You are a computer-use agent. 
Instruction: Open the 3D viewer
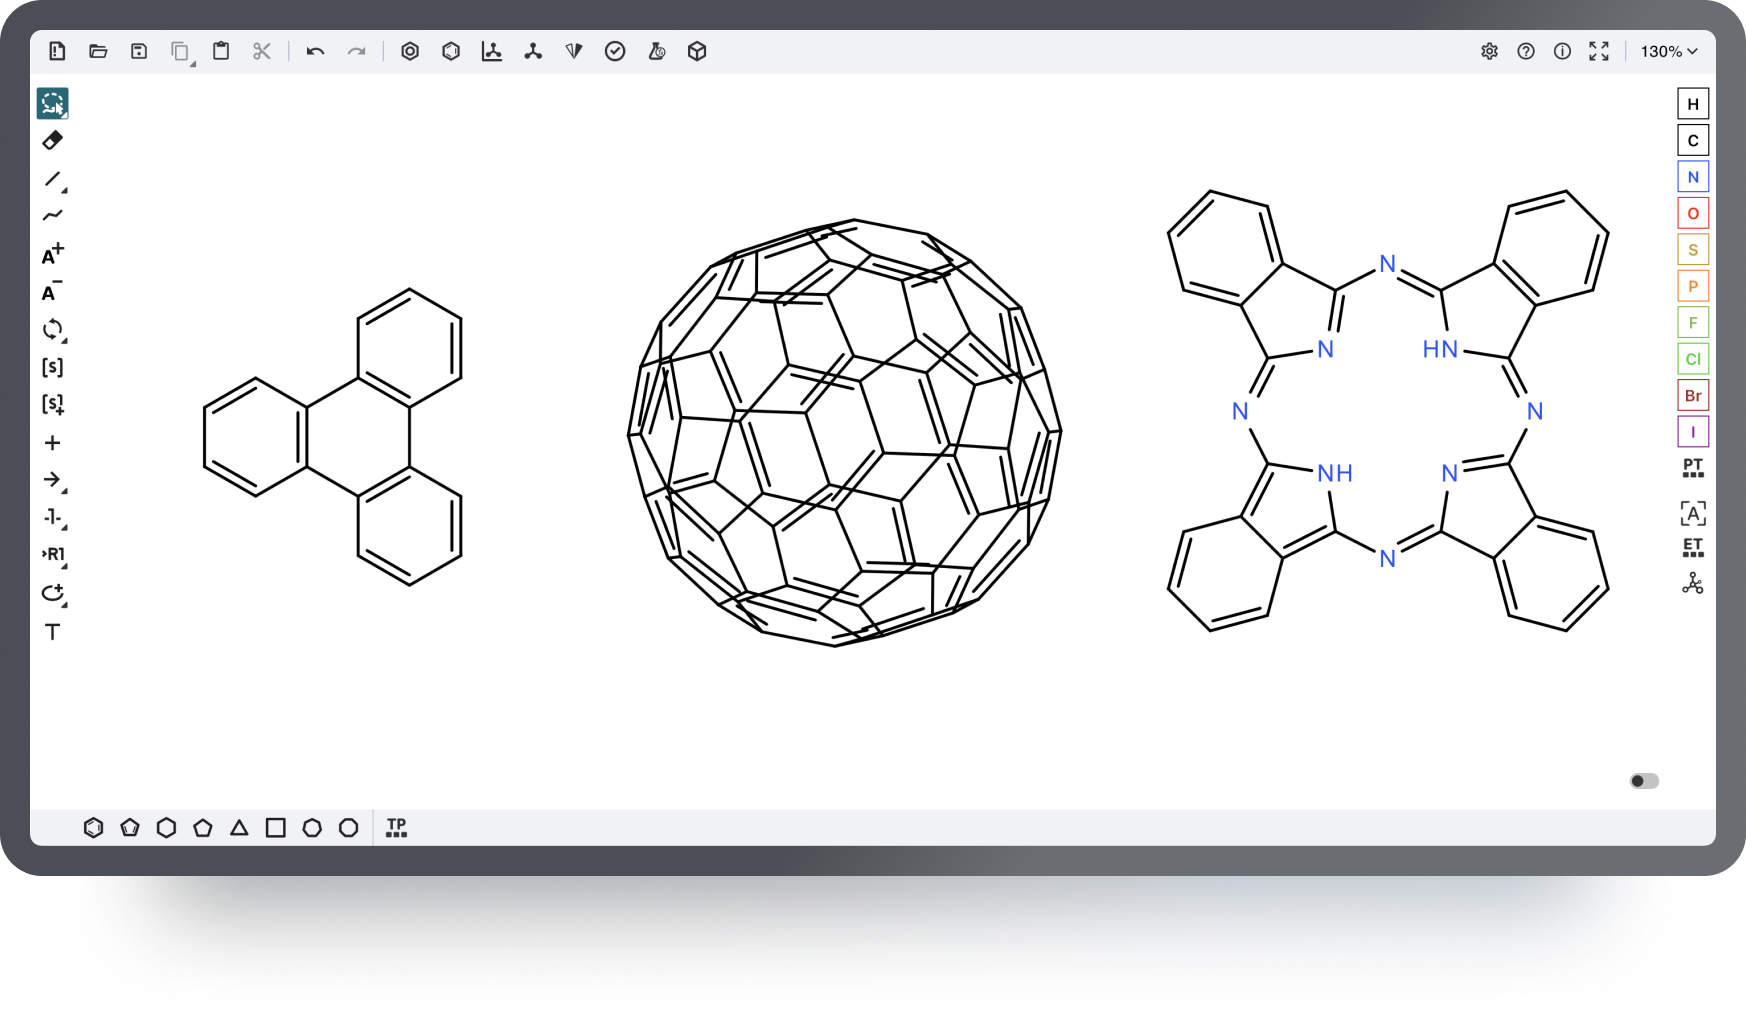(x=697, y=51)
